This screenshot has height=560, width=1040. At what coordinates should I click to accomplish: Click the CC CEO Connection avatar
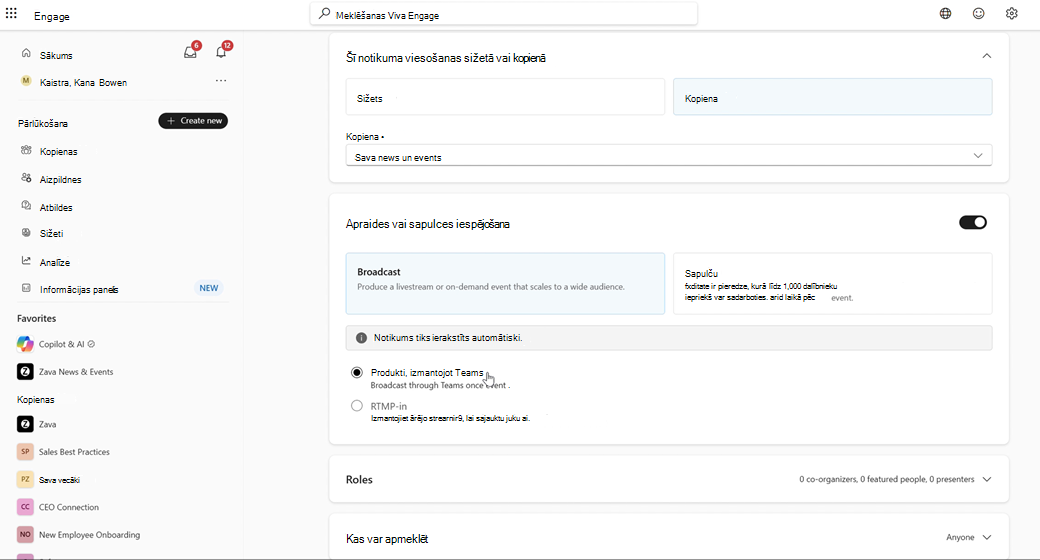tap(25, 507)
